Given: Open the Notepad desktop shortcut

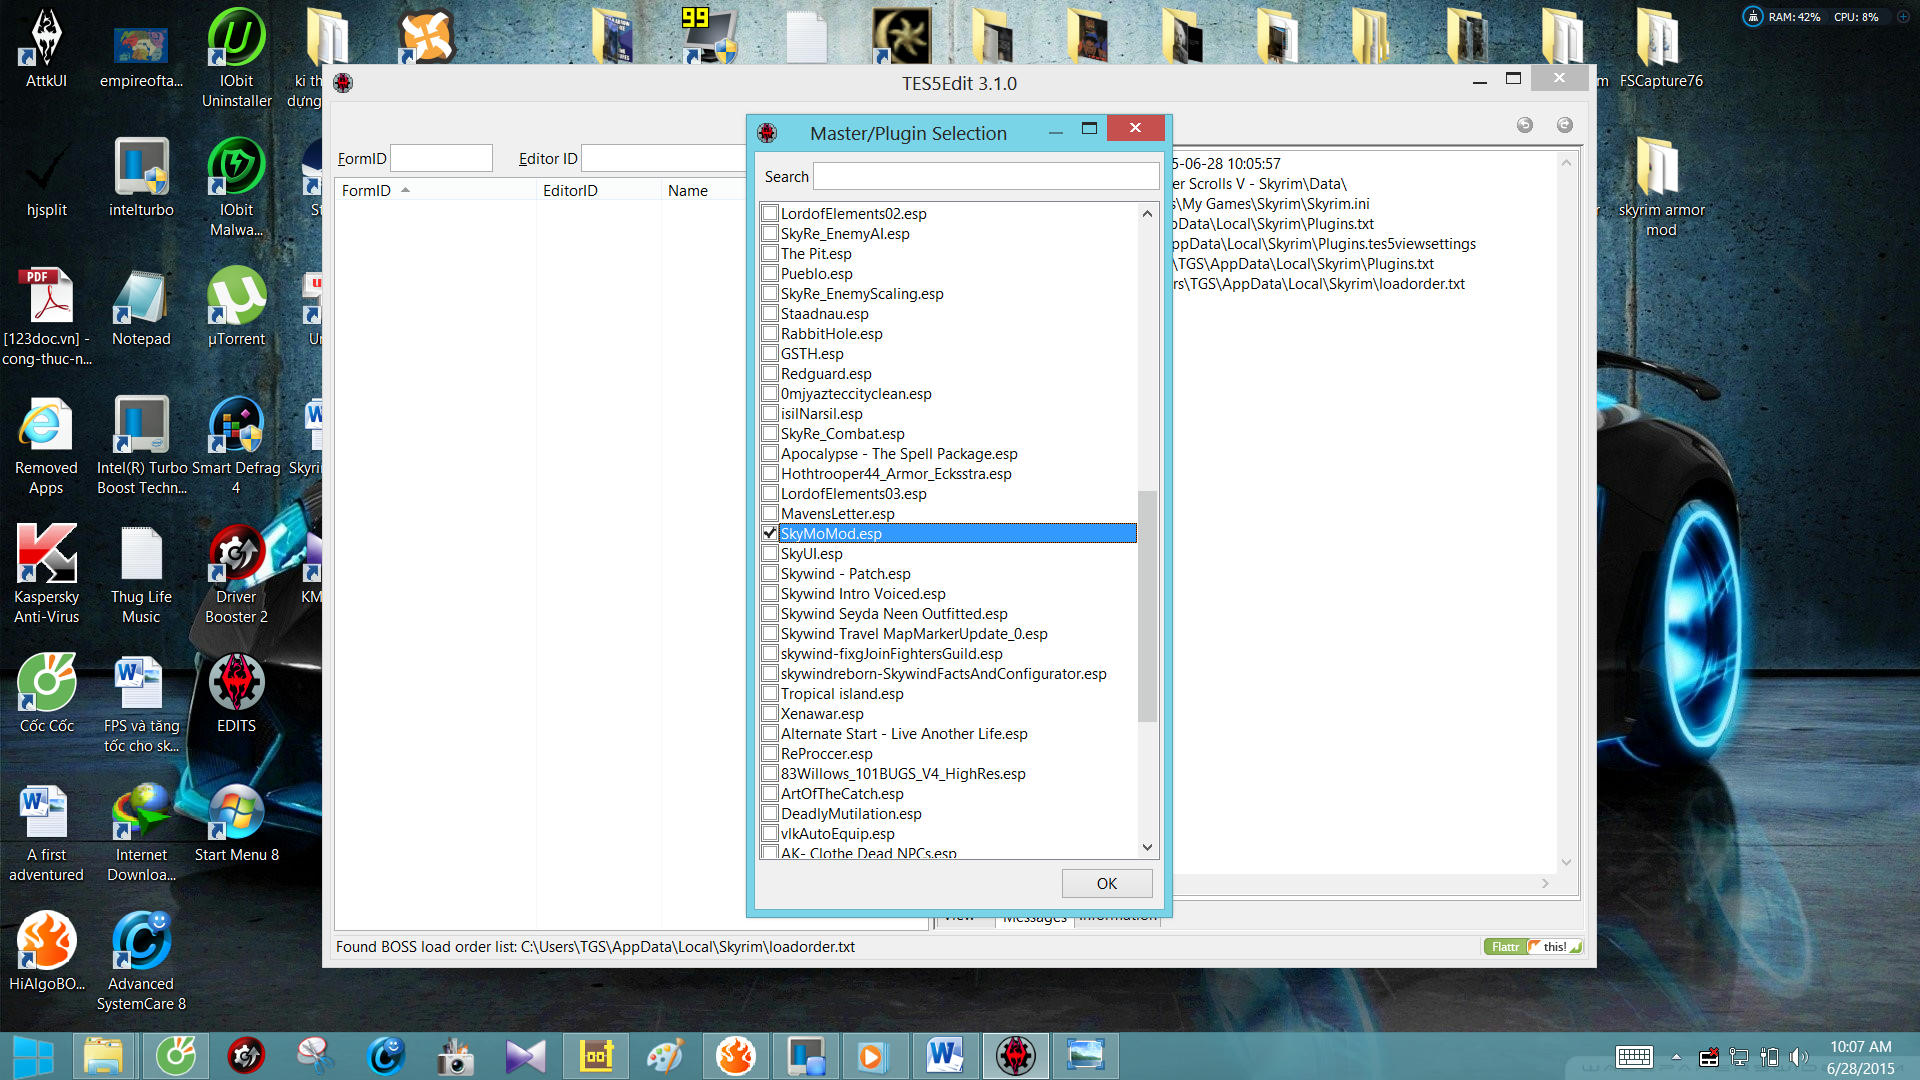Looking at the screenshot, I should pyautogui.click(x=141, y=306).
